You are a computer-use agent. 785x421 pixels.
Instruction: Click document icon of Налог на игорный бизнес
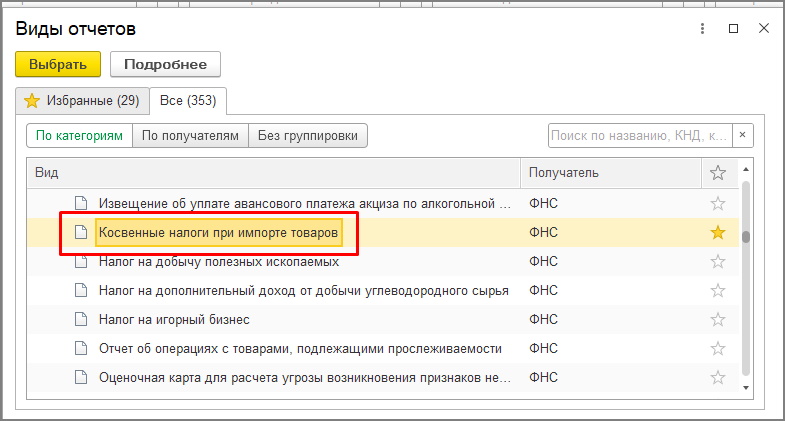click(81, 319)
